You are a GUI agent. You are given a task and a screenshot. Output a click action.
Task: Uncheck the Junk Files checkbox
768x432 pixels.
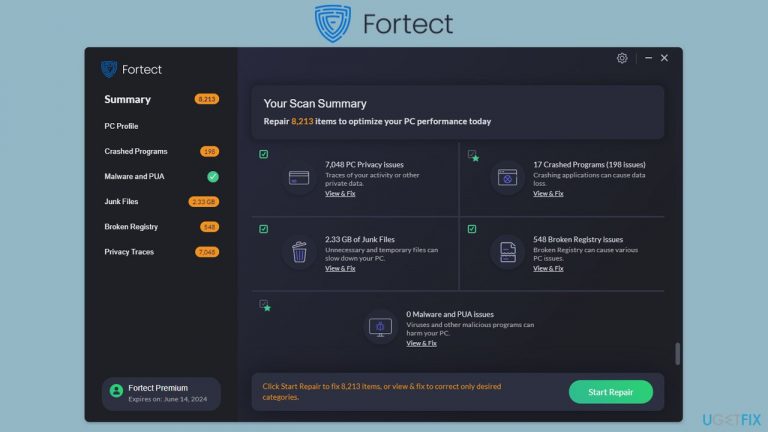(x=264, y=229)
